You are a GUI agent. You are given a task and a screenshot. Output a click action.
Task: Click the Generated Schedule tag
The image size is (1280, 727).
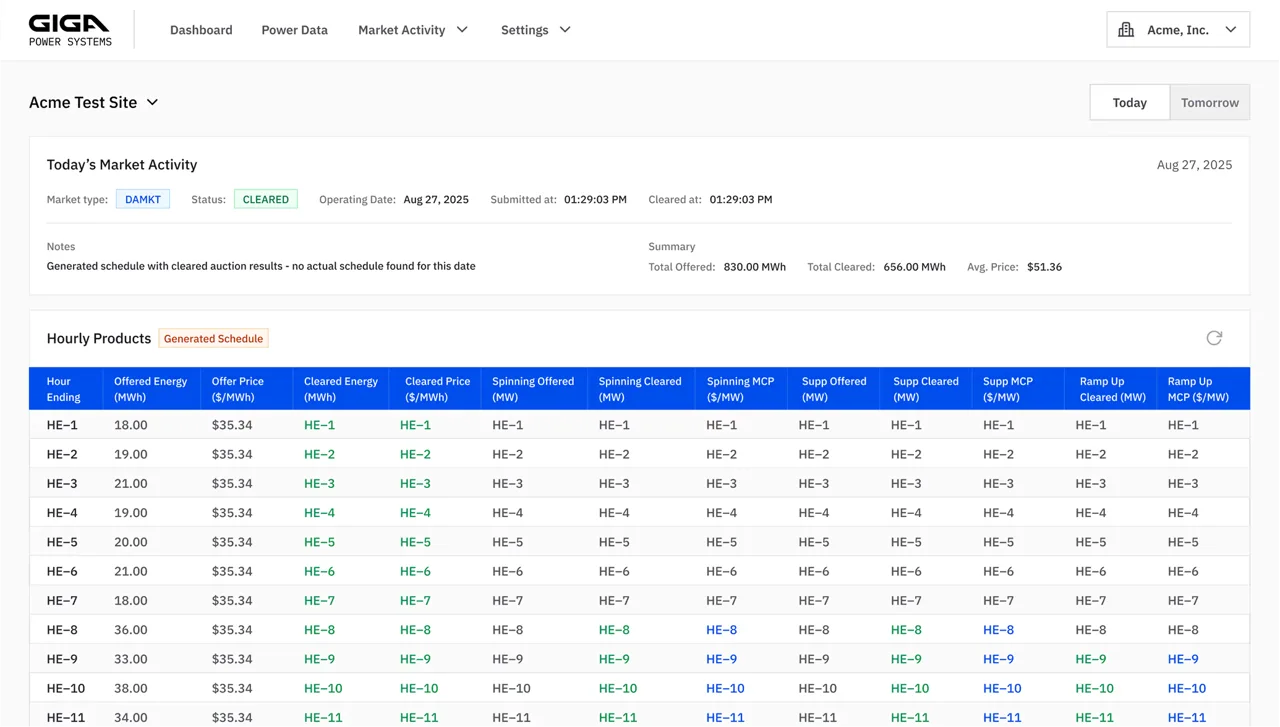tap(213, 338)
